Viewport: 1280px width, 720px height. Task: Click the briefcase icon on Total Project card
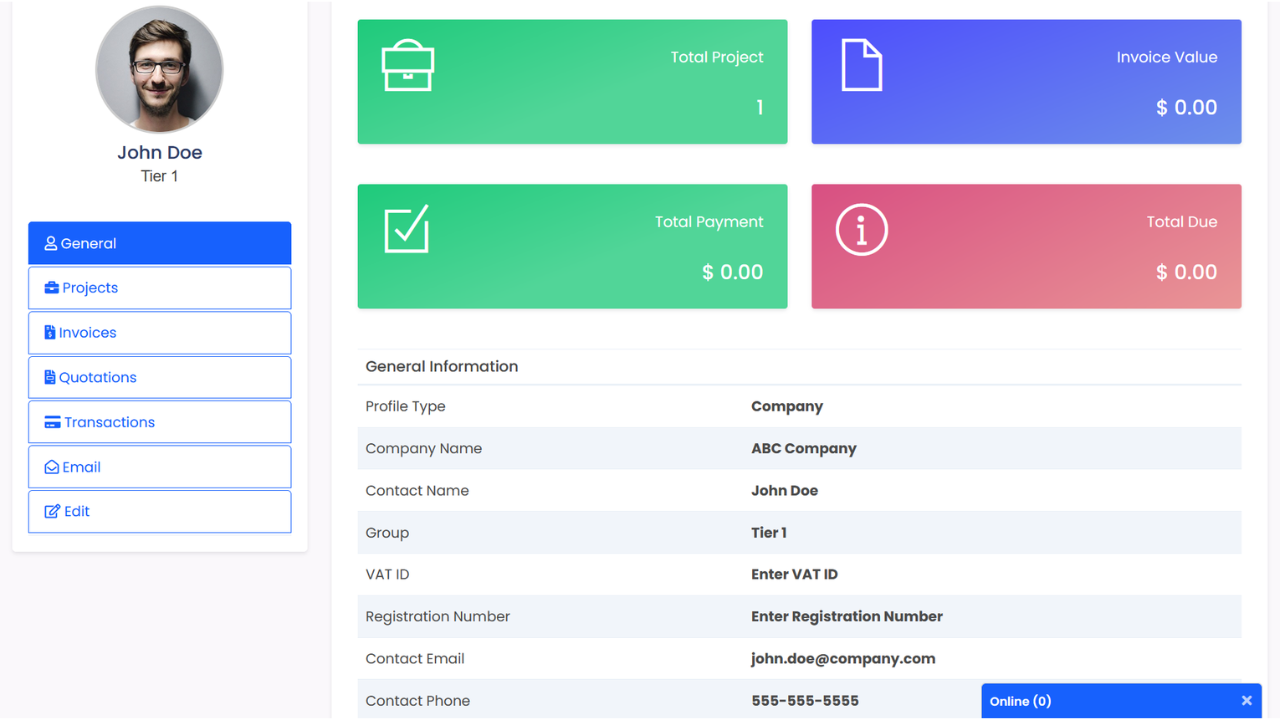[408, 65]
